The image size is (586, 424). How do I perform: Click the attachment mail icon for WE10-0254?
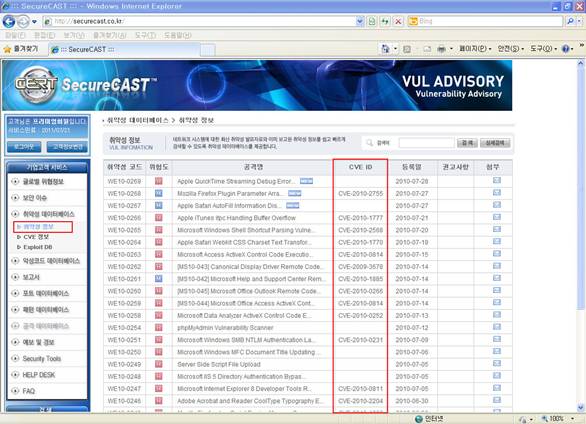(497, 327)
